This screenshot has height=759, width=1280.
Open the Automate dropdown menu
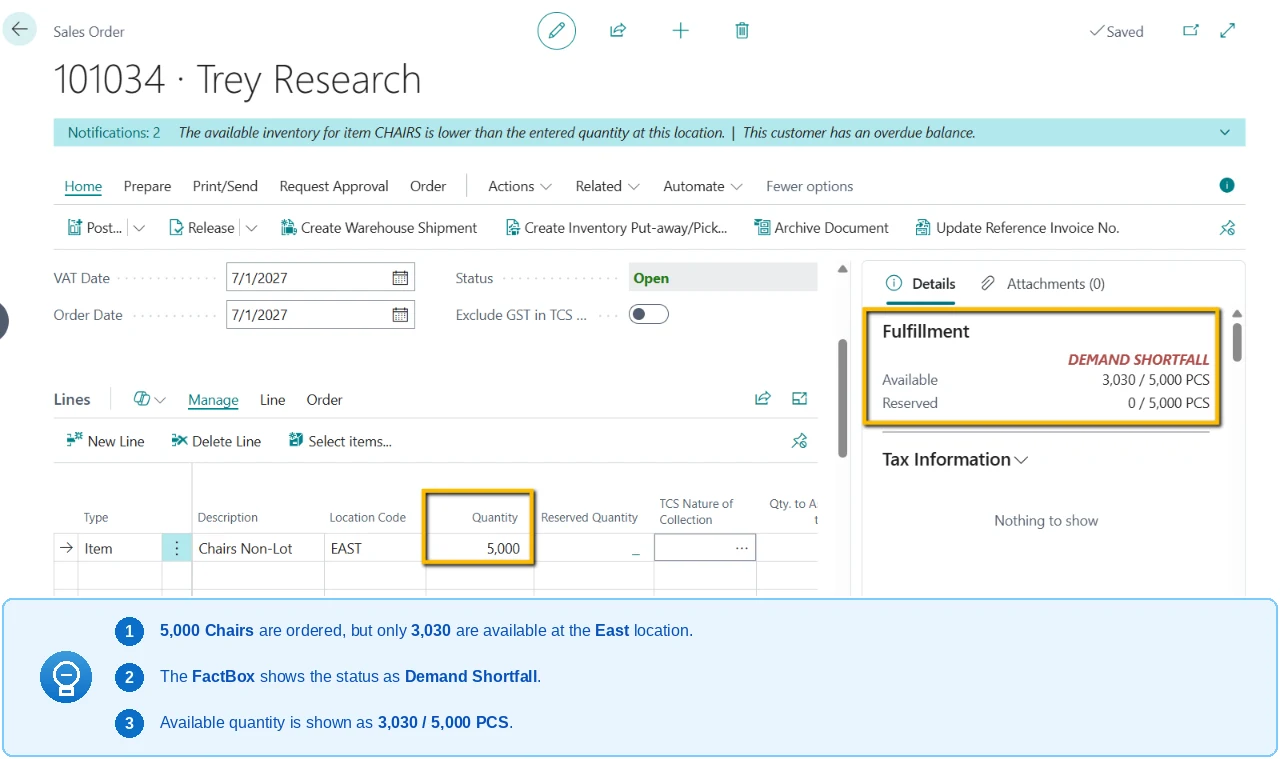pos(703,186)
